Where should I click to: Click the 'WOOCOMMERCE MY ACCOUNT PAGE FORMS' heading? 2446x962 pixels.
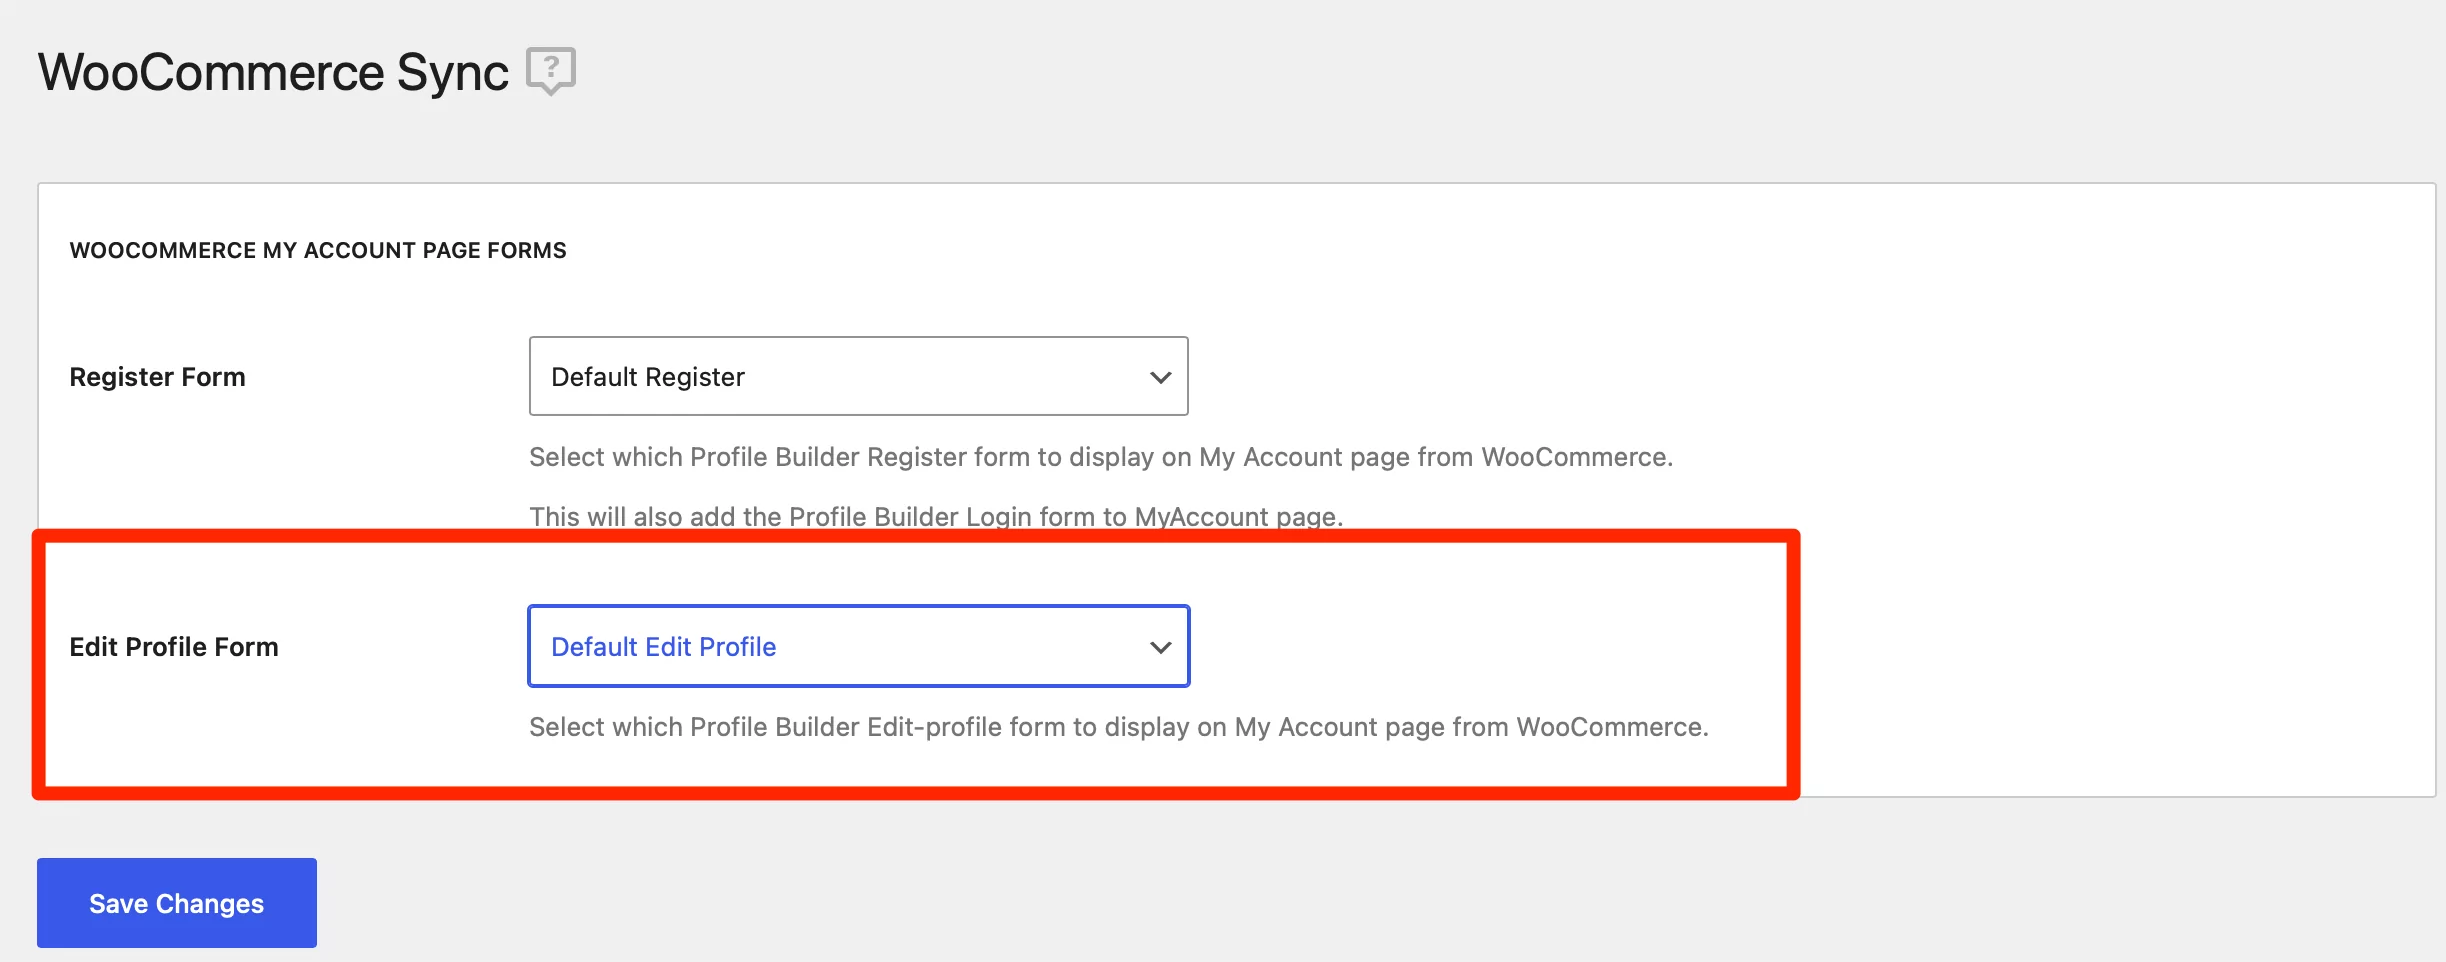coord(318,250)
